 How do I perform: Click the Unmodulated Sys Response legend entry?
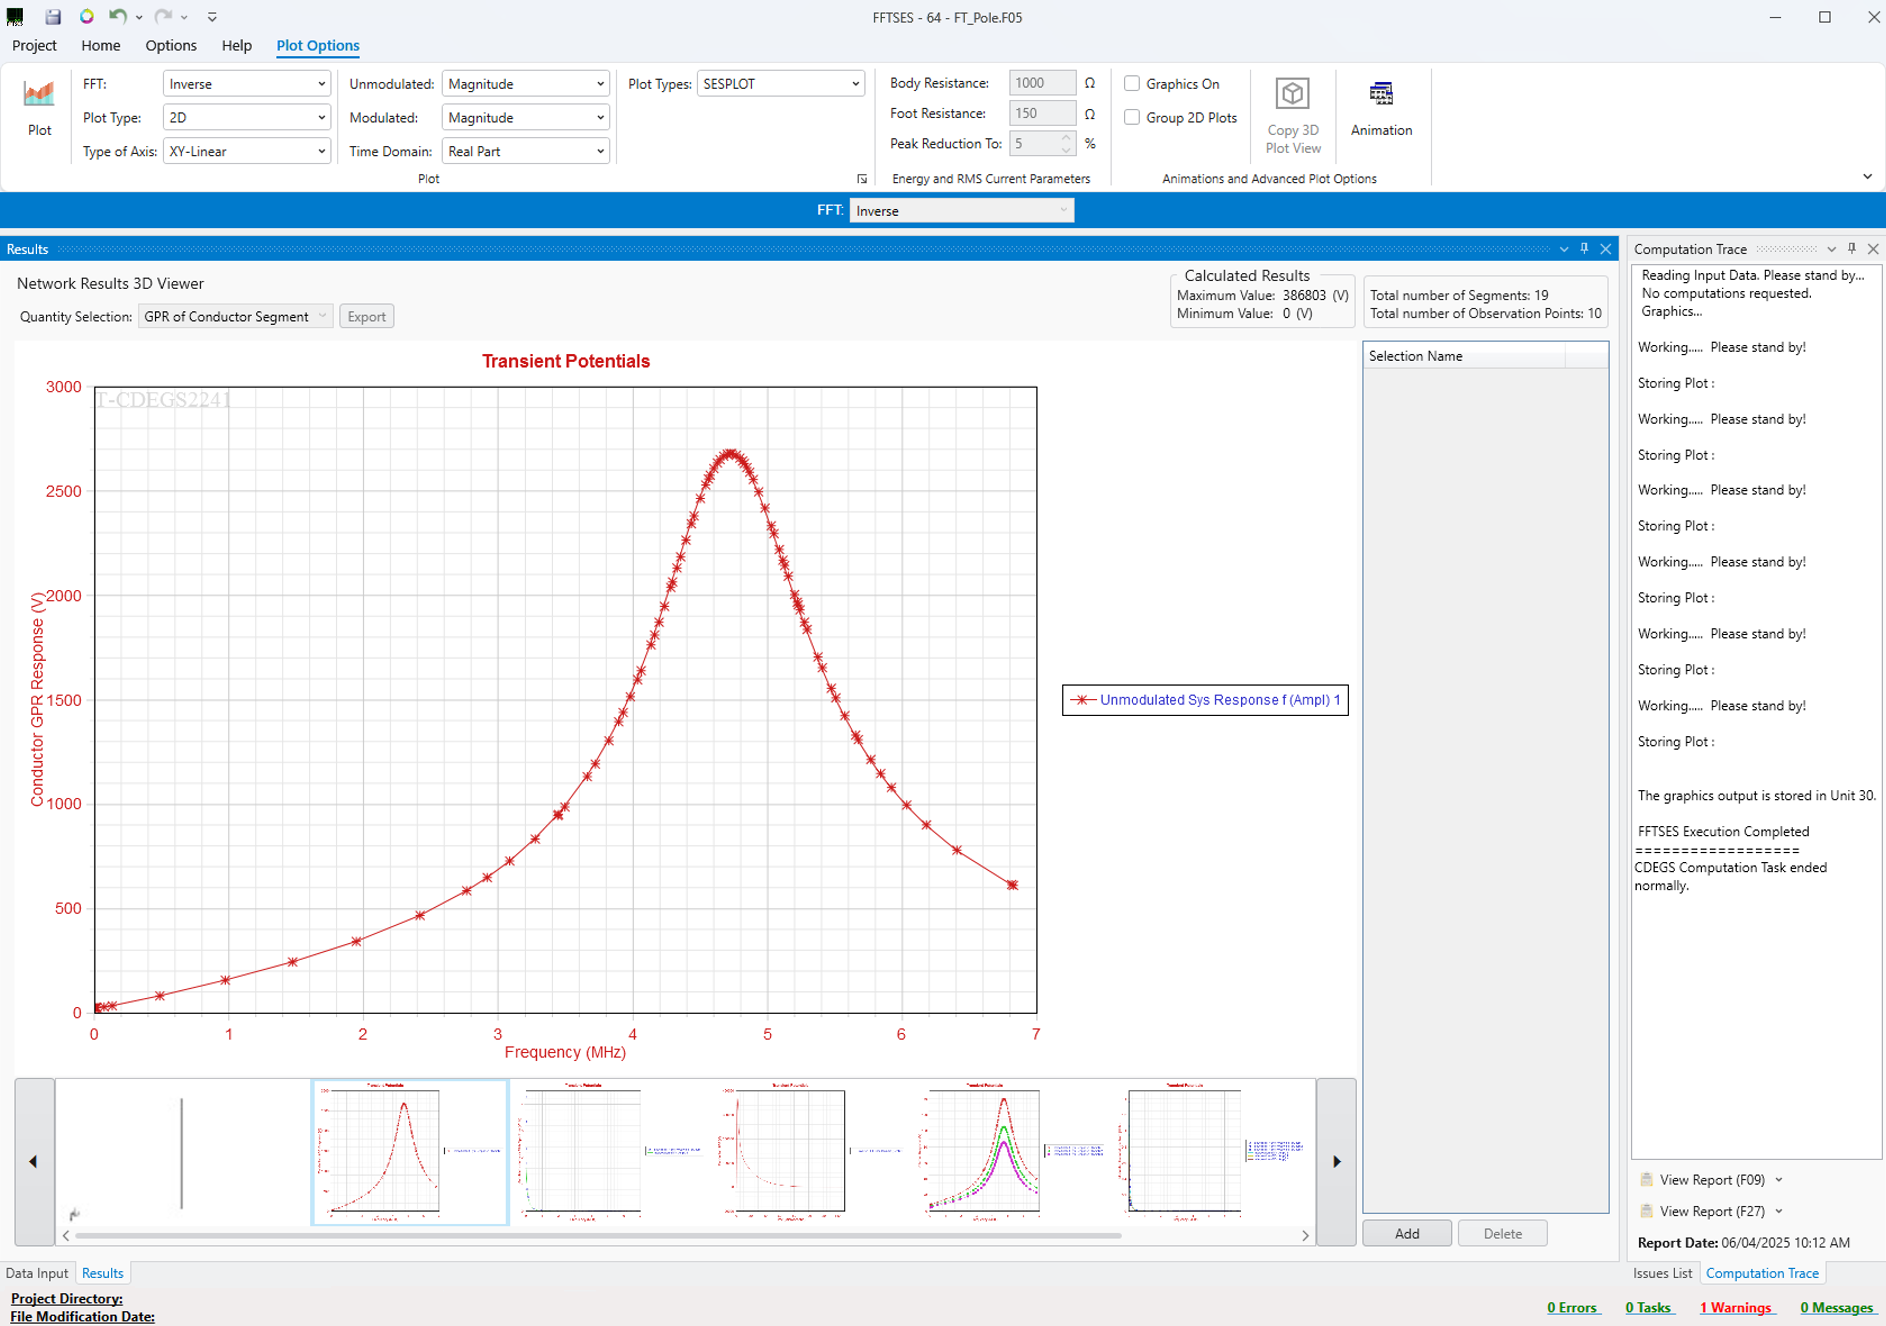pyautogui.click(x=1205, y=700)
